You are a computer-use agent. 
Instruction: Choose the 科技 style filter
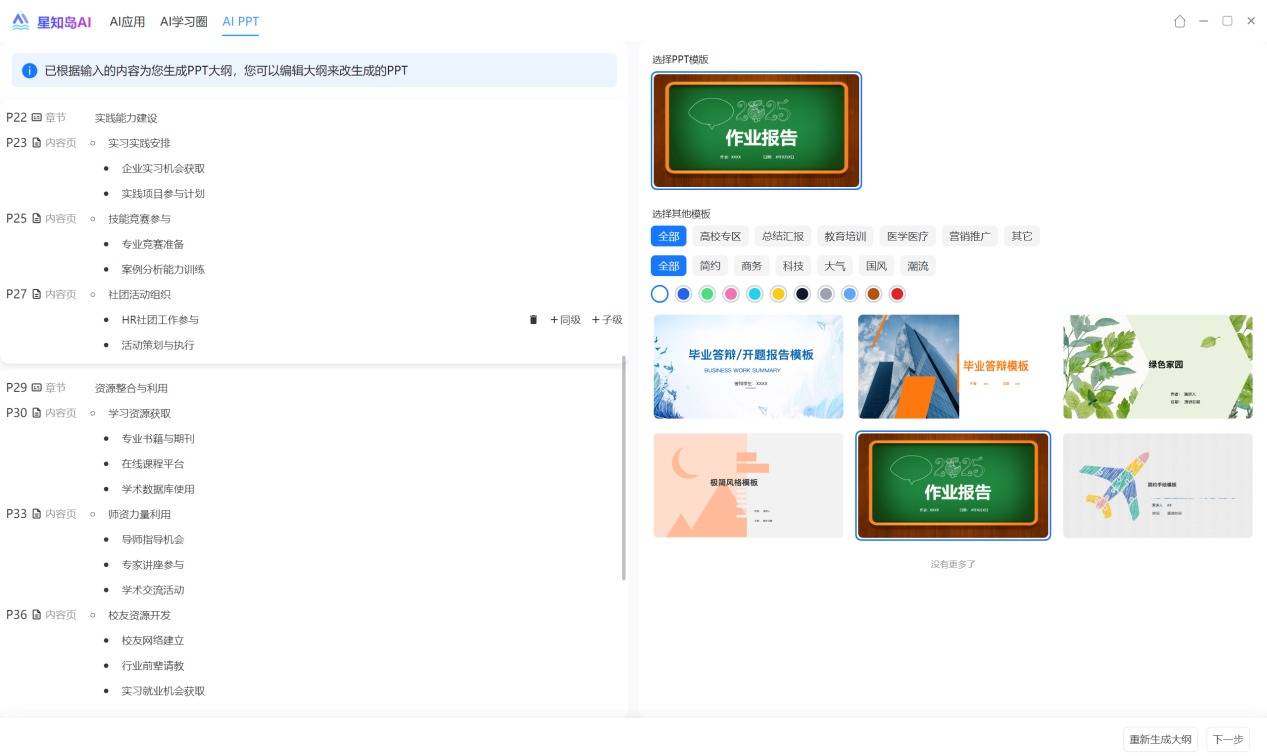click(x=793, y=267)
